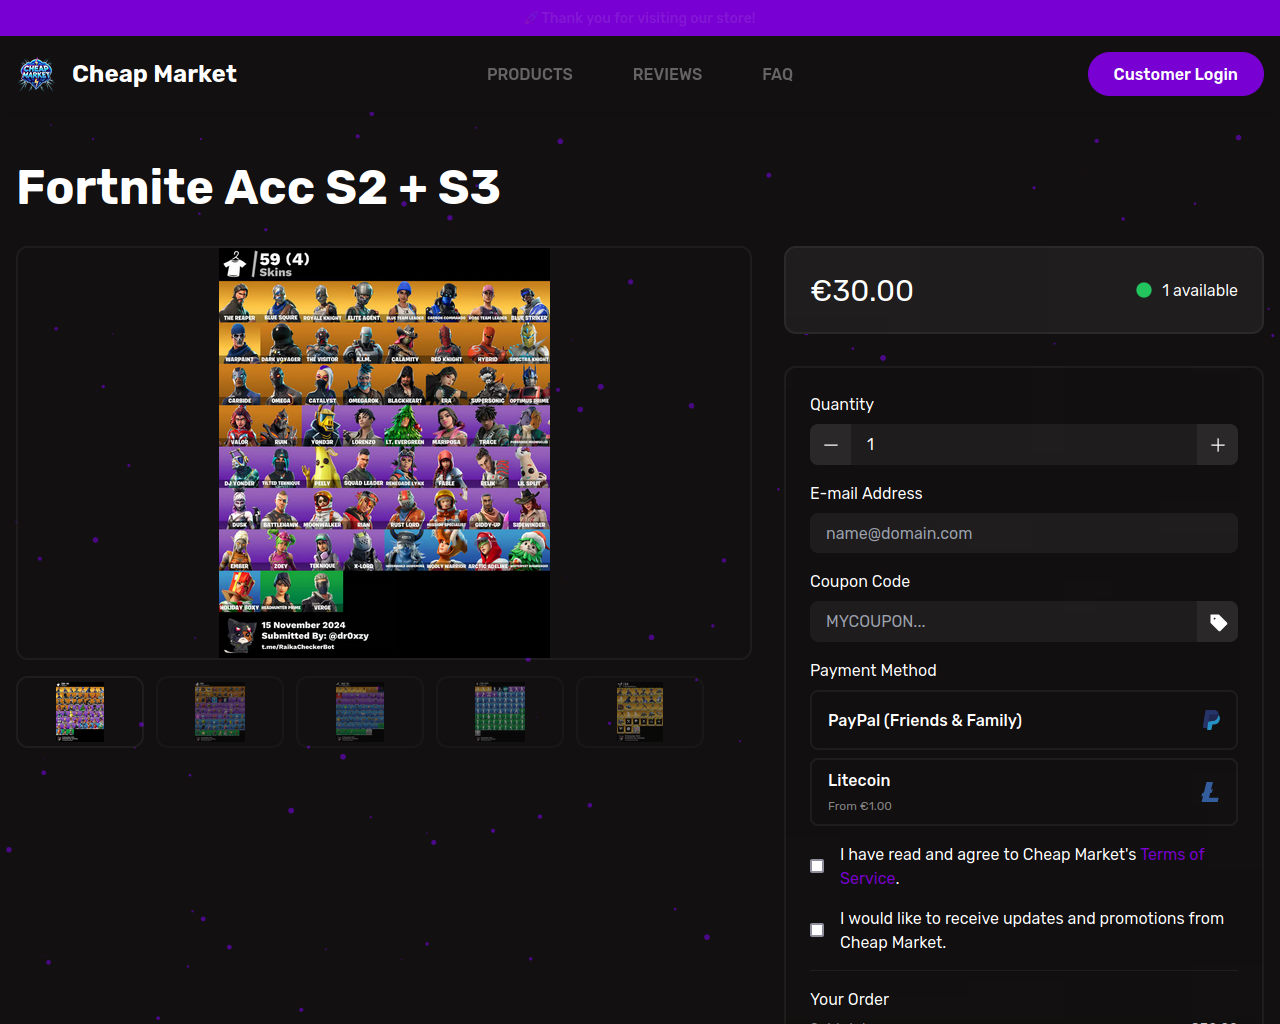Click the Customer Login button

click(1175, 74)
